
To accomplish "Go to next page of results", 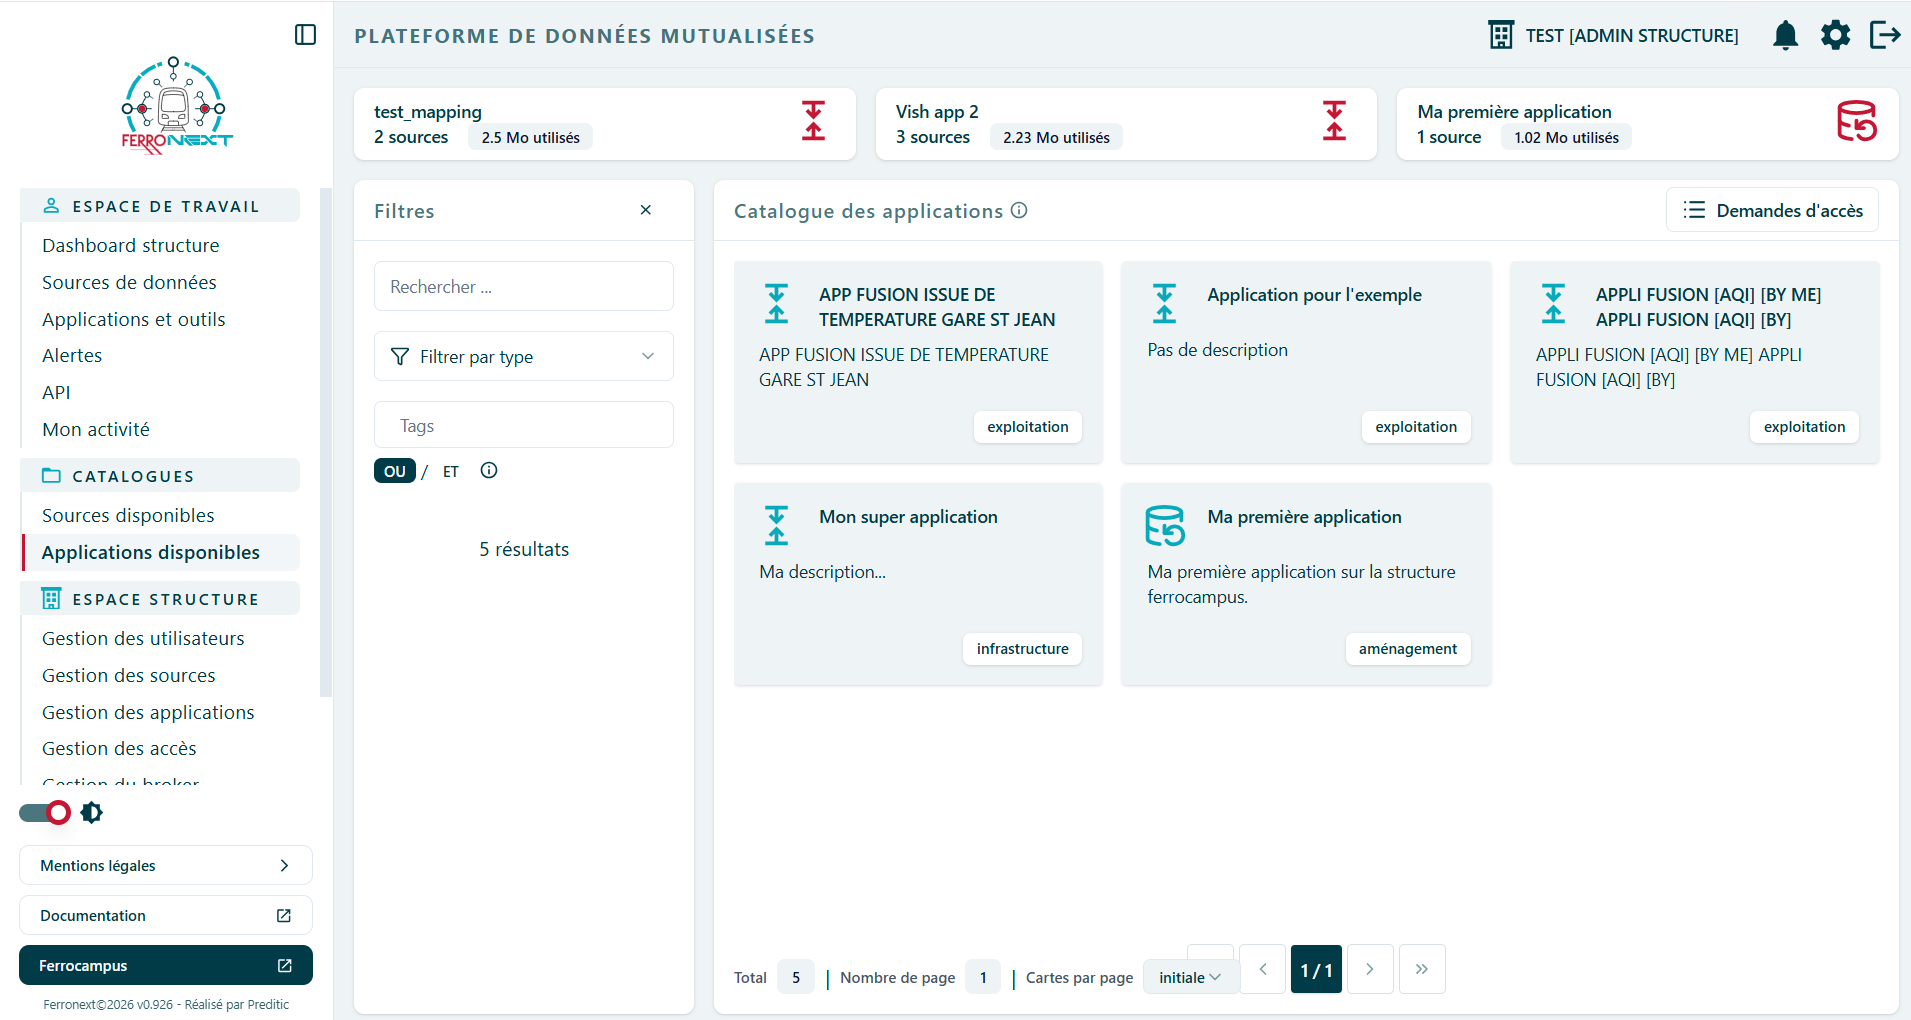I will [1370, 969].
